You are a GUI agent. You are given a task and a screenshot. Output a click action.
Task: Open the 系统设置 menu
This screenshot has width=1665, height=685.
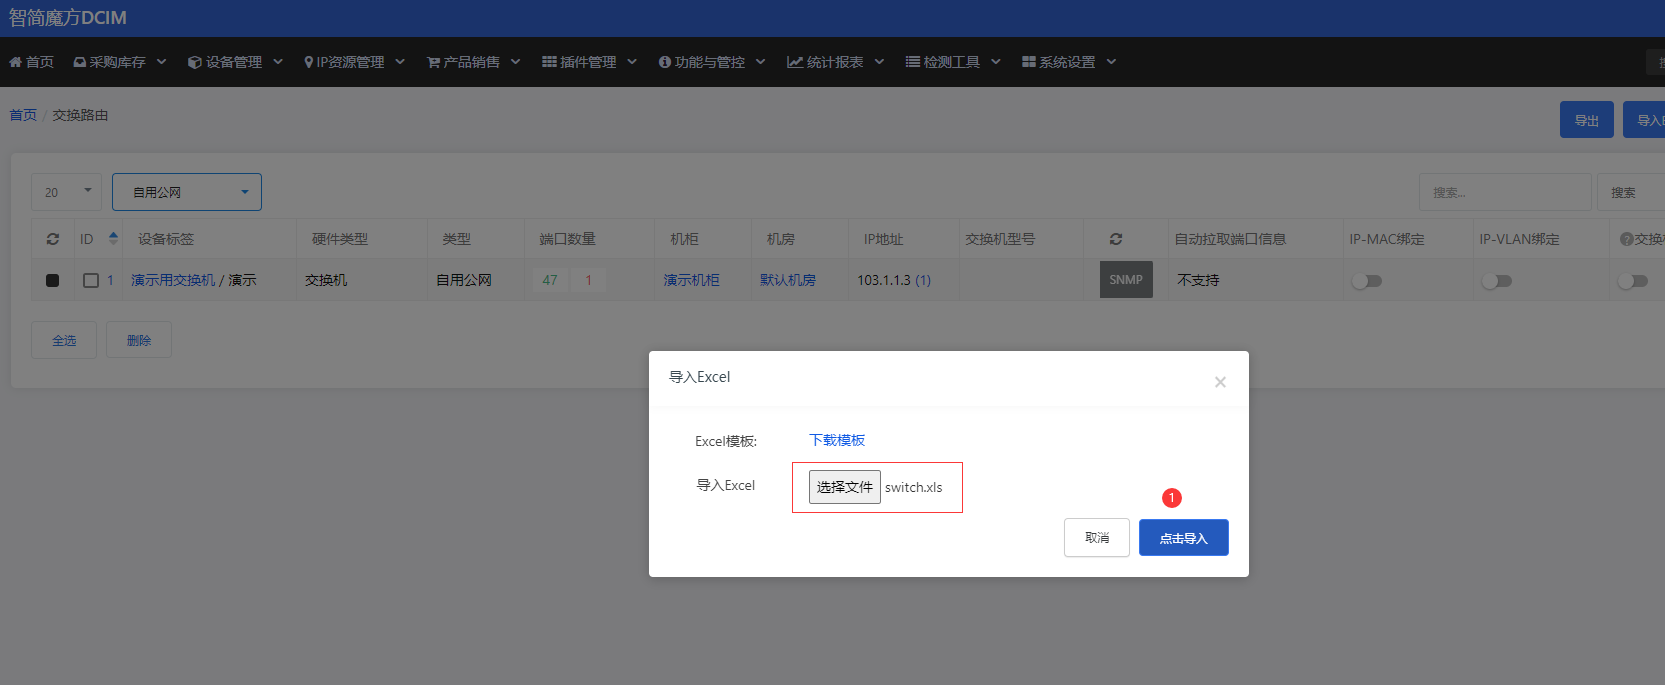[1067, 62]
